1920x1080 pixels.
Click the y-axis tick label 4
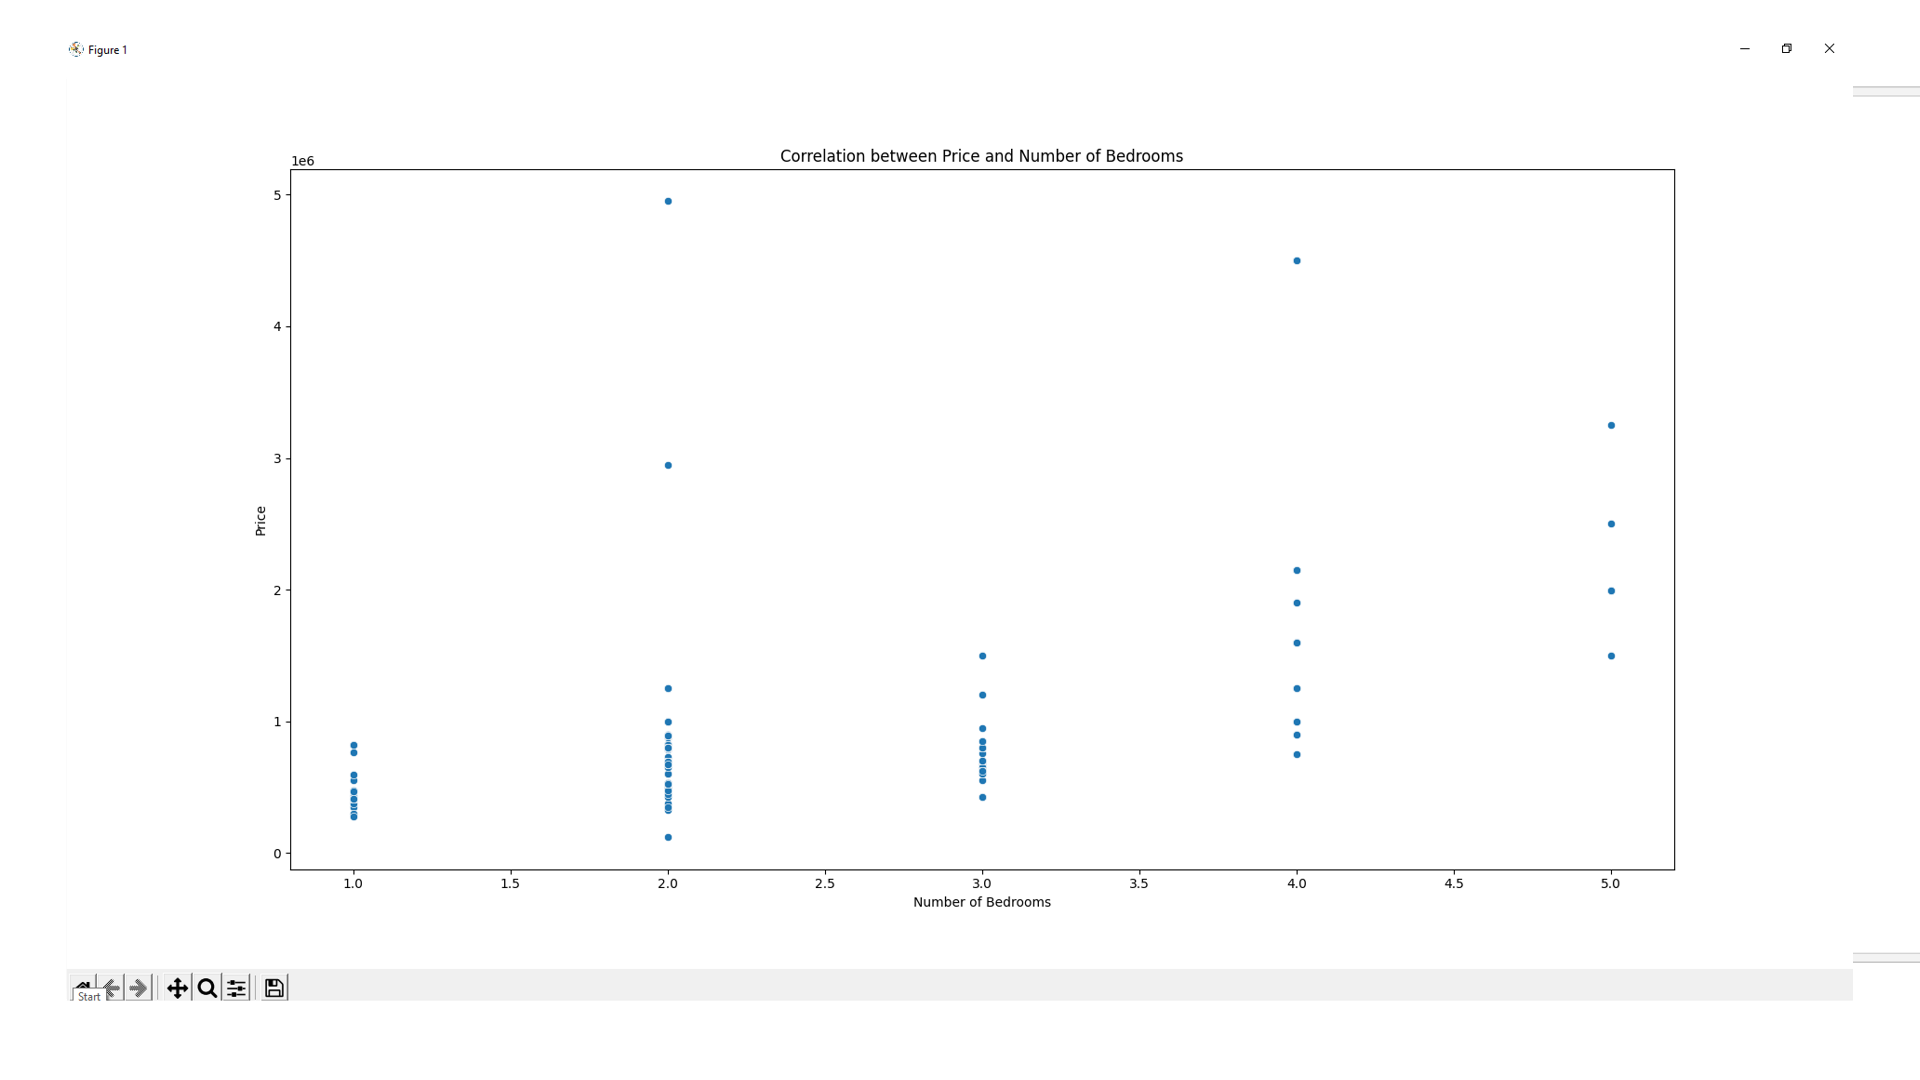[277, 327]
